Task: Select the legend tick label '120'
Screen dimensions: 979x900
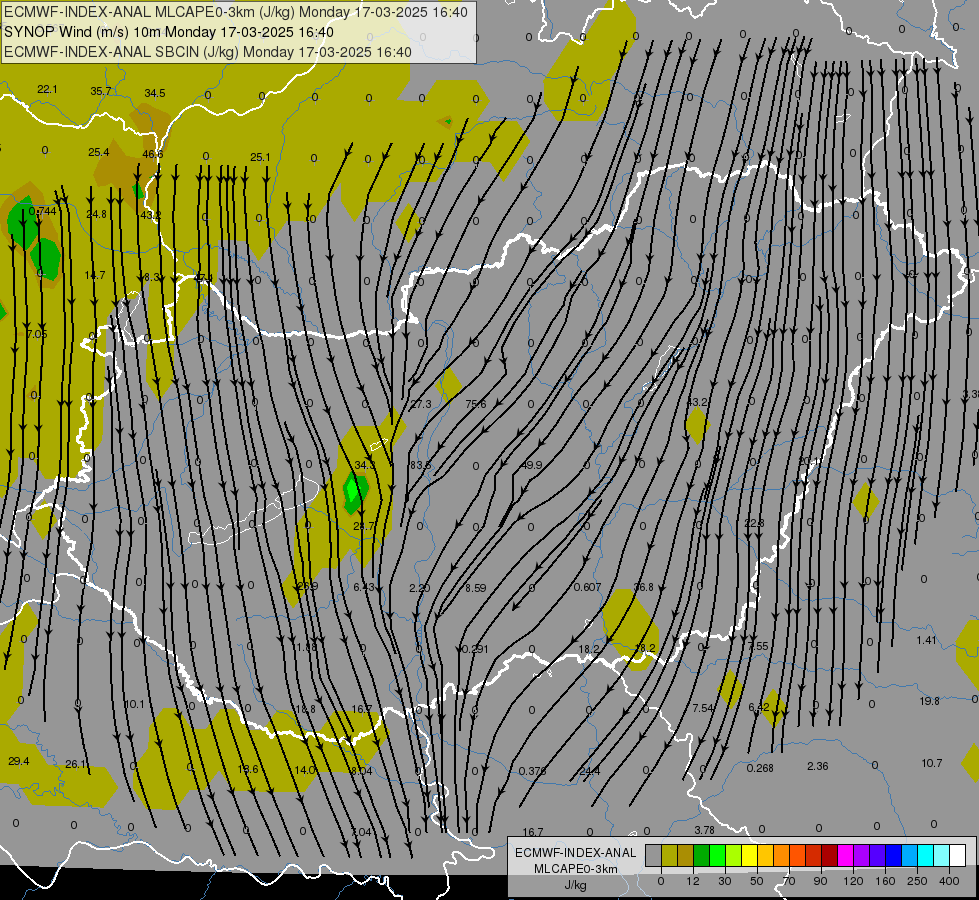Action: coord(853,881)
